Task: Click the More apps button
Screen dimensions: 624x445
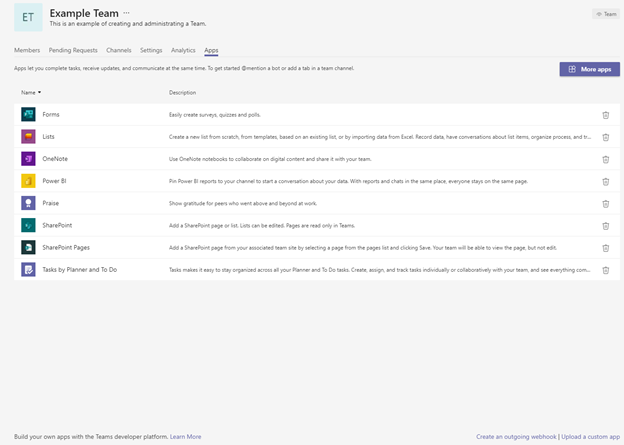Action: click(590, 69)
